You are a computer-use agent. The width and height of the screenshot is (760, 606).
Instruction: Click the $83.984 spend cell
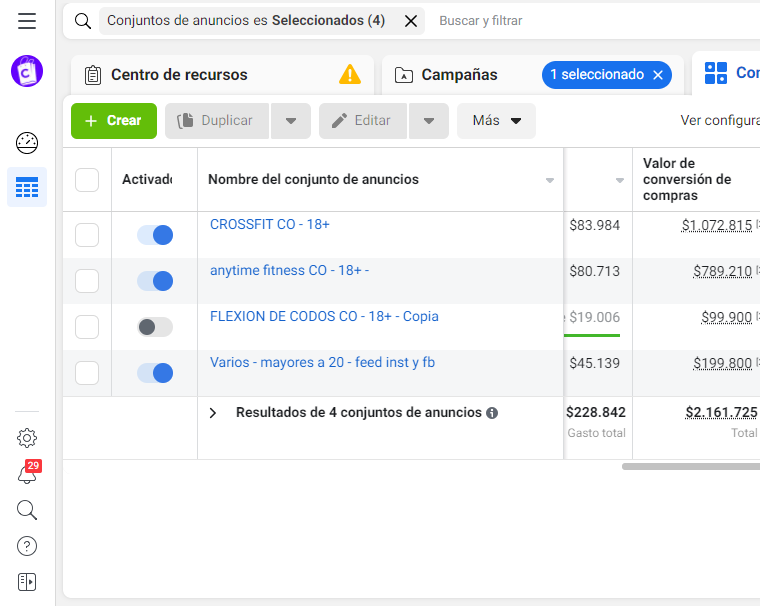coord(595,225)
